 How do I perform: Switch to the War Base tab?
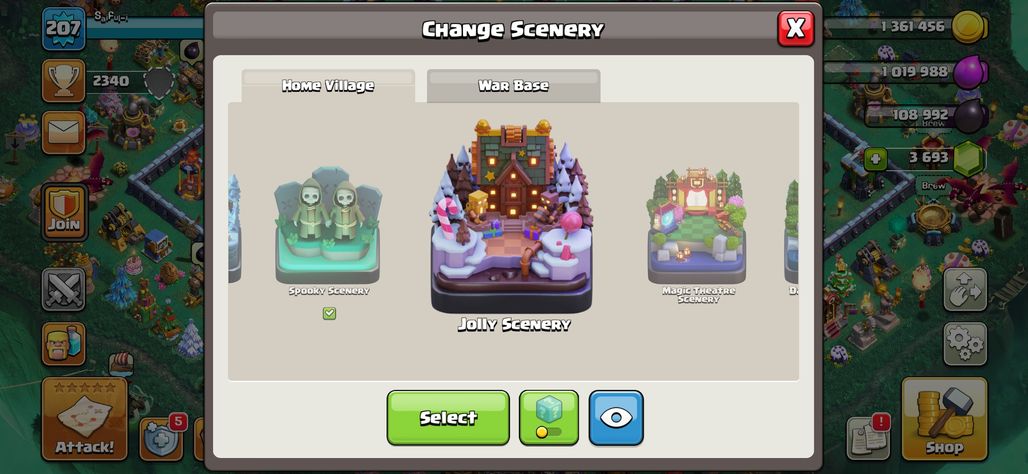click(x=513, y=86)
